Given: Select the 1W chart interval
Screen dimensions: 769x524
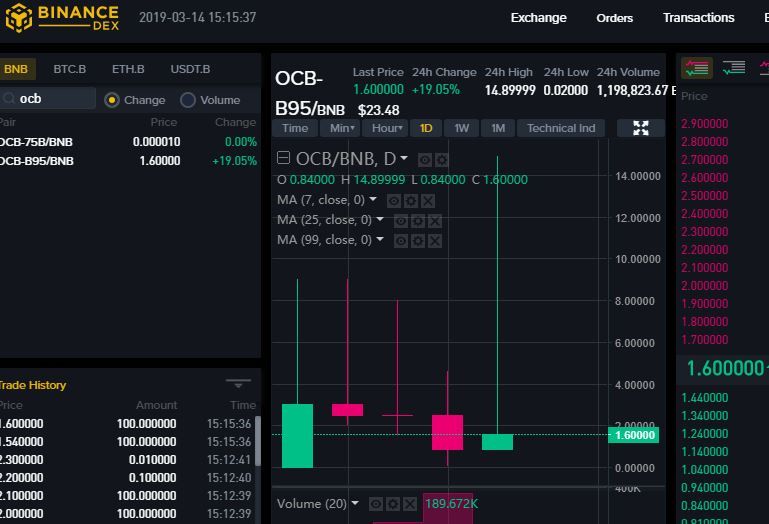Looking at the screenshot, I should (461, 128).
